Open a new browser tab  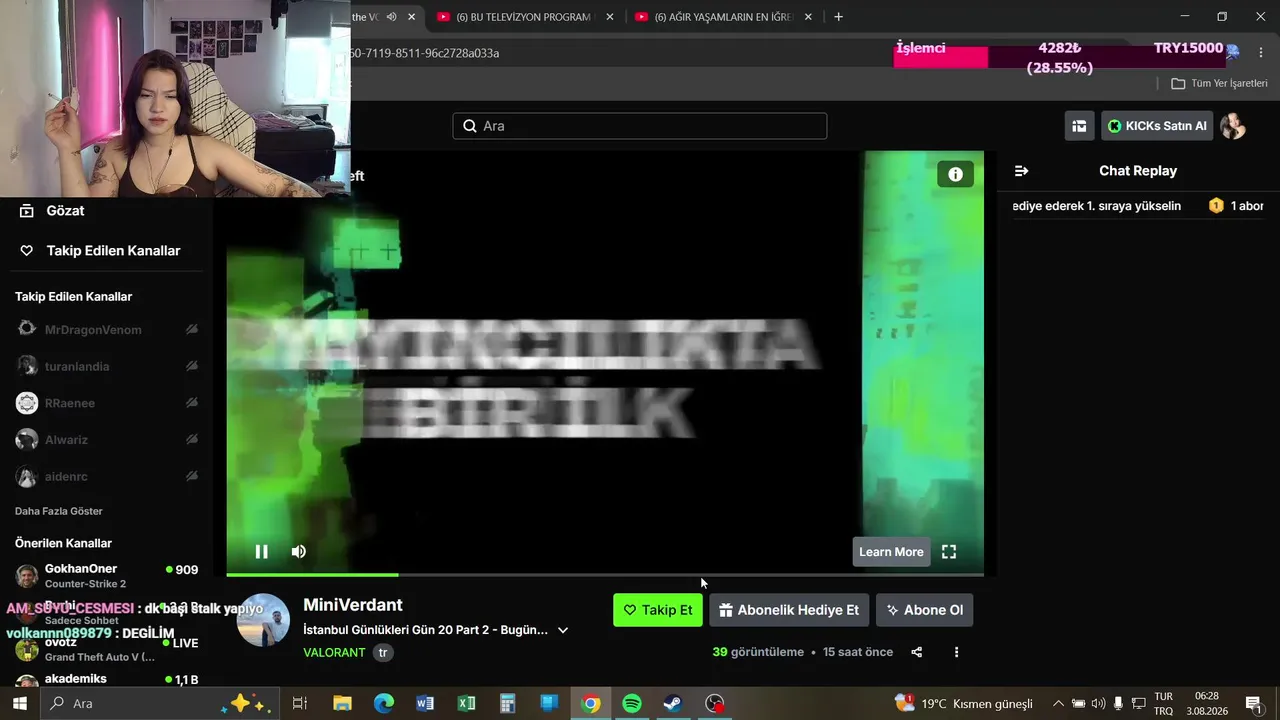click(x=838, y=17)
